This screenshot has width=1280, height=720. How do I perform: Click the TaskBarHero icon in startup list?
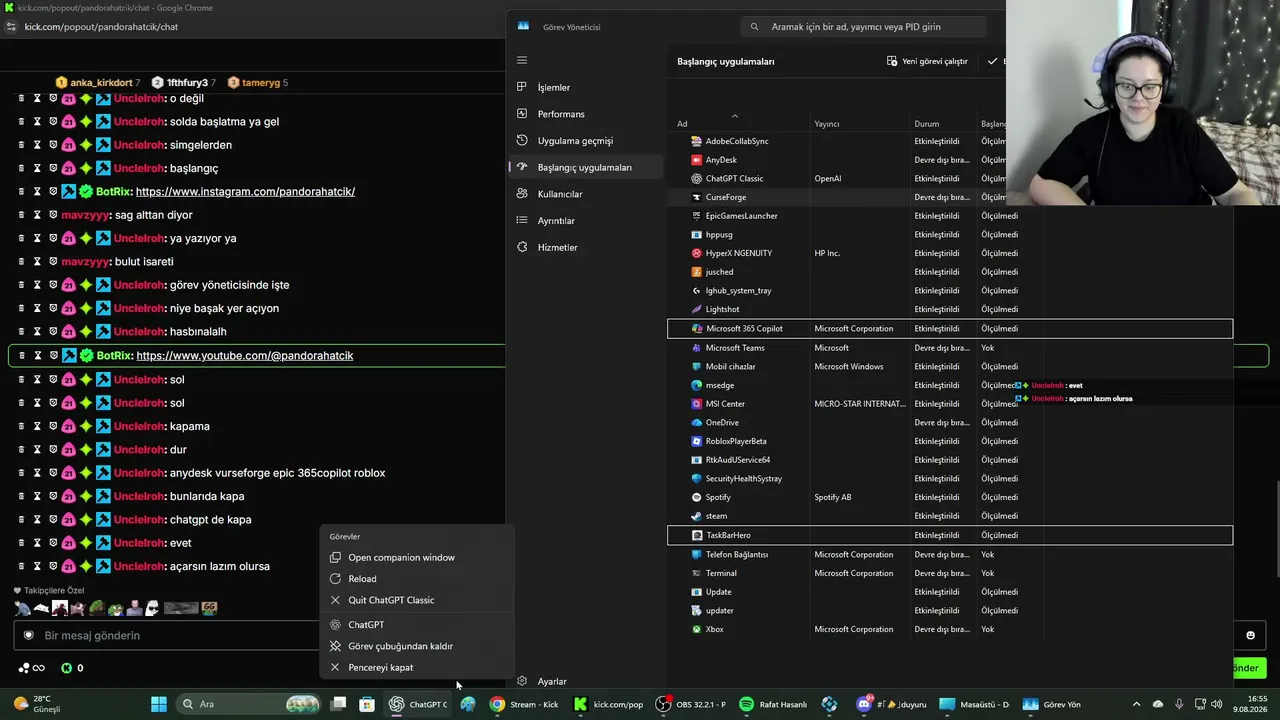click(697, 535)
